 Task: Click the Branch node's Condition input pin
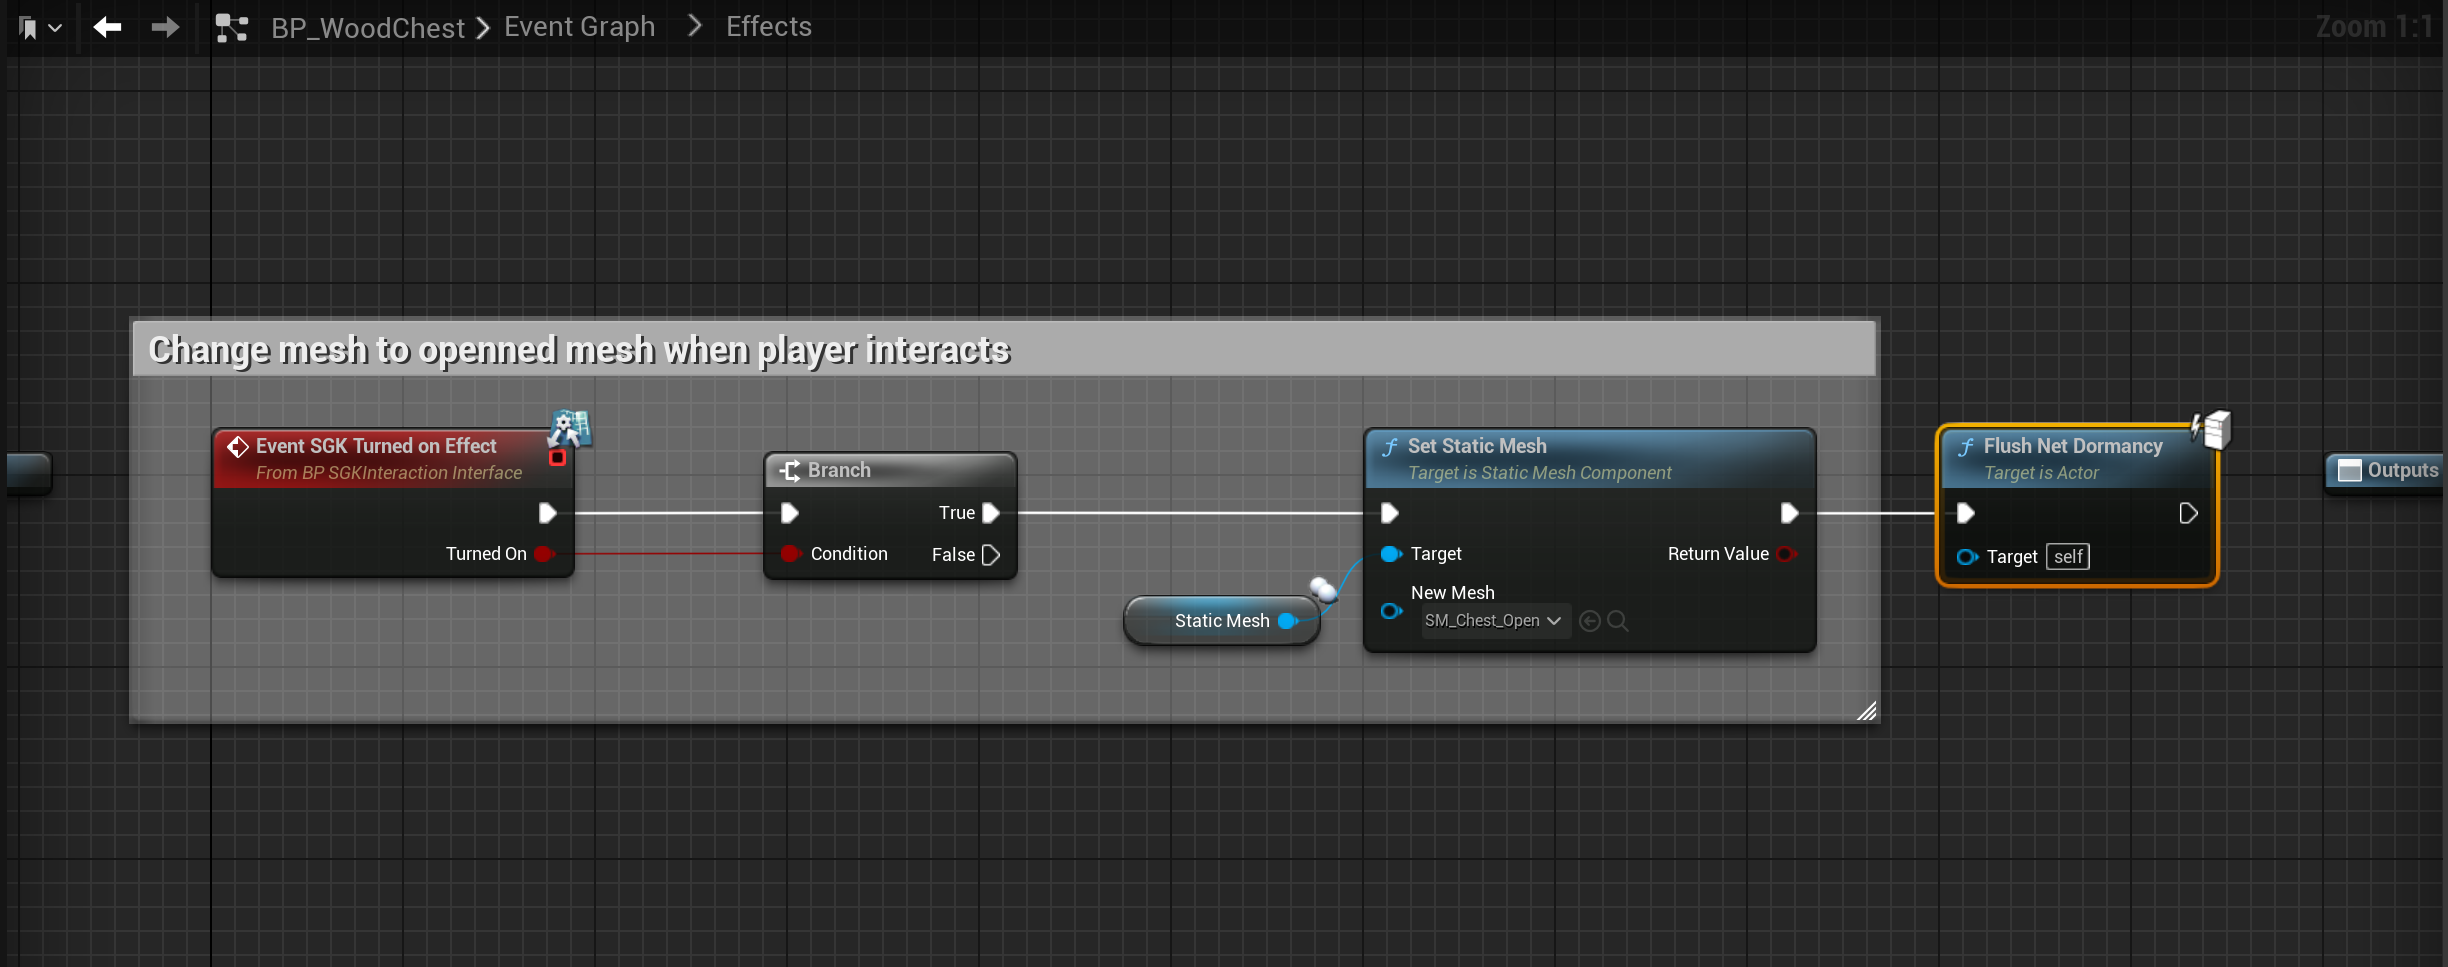(x=791, y=553)
